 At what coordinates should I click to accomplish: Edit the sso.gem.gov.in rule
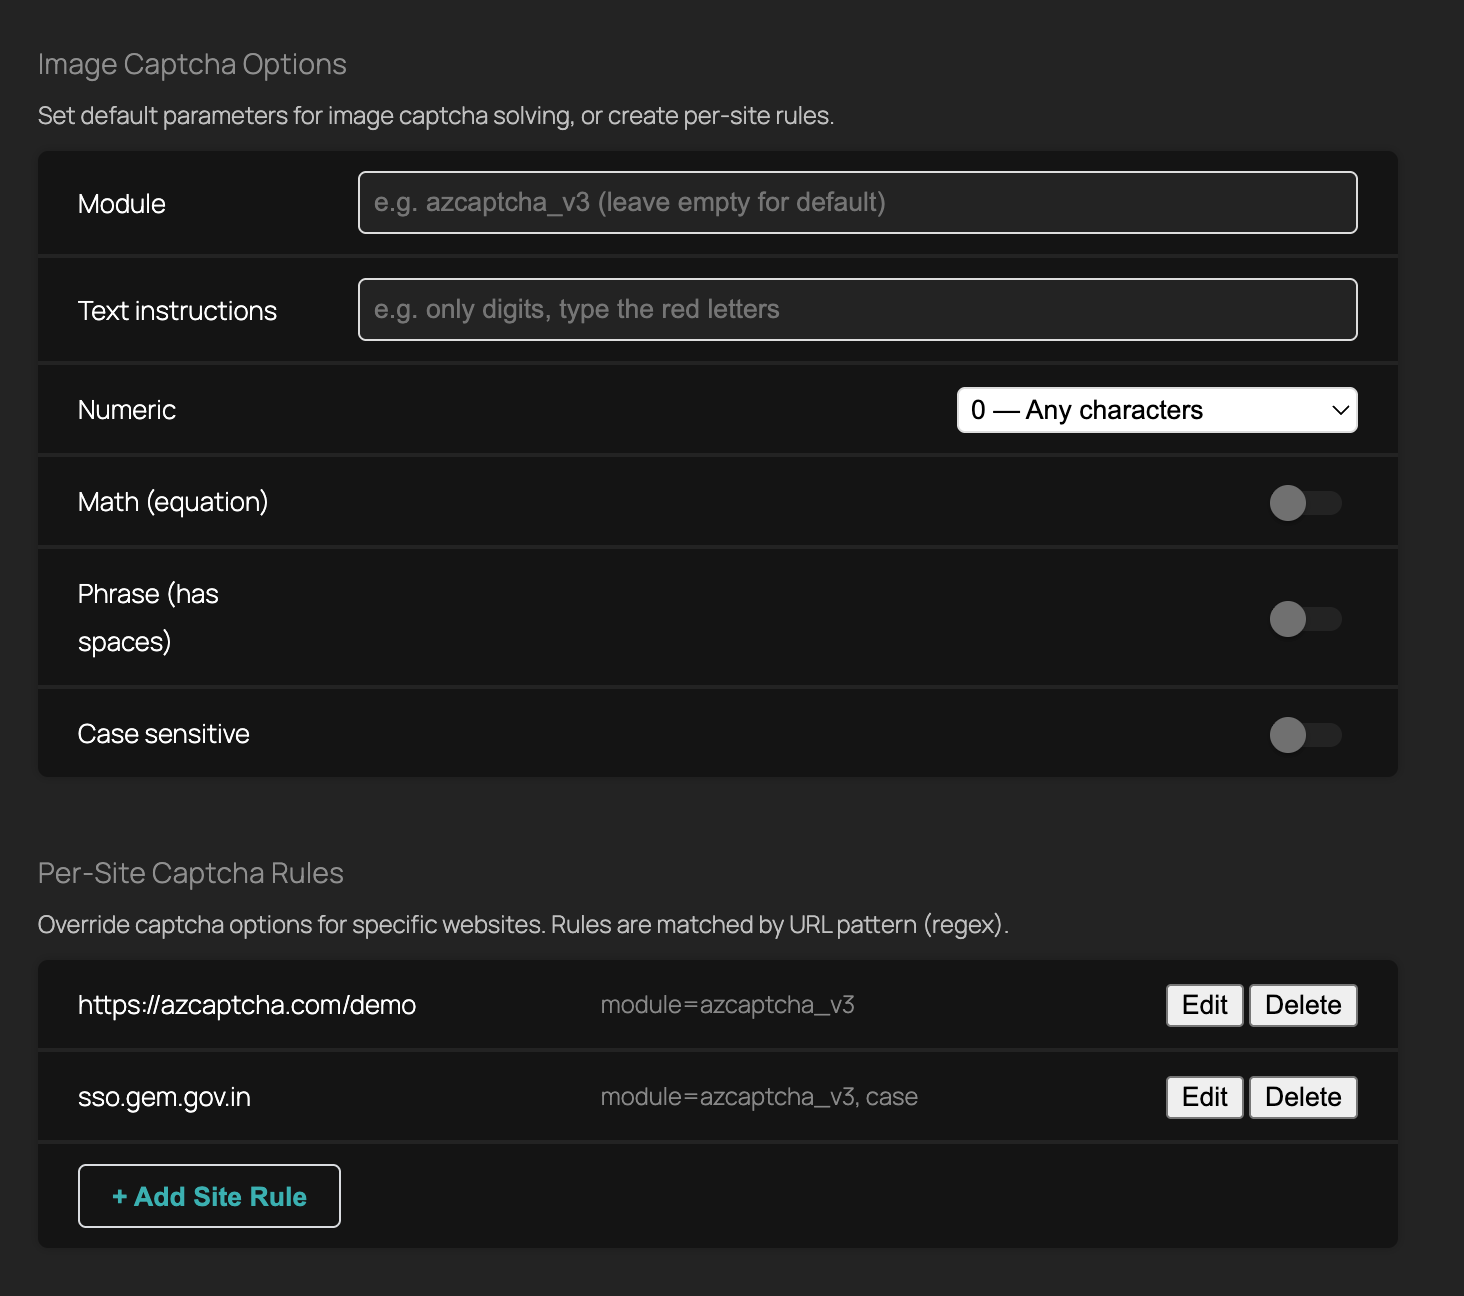click(x=1204, y=1097)
